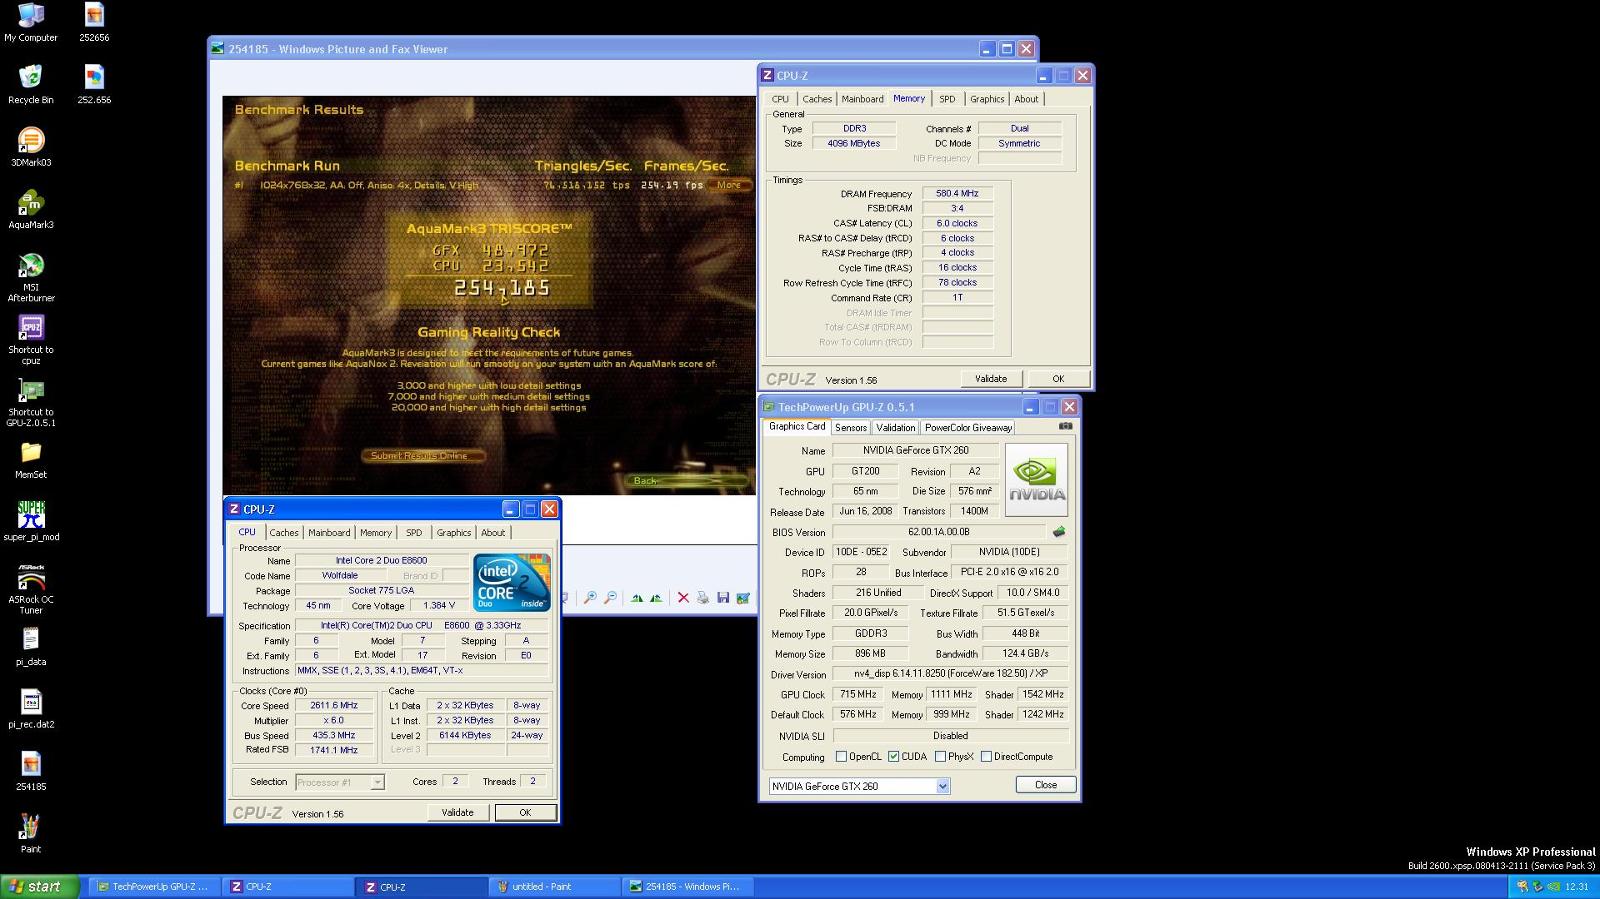This screenshot has width=1600, height=899.
Task: Click the GPU-Z screenshot camera icon
Action: pos(1066,426)
